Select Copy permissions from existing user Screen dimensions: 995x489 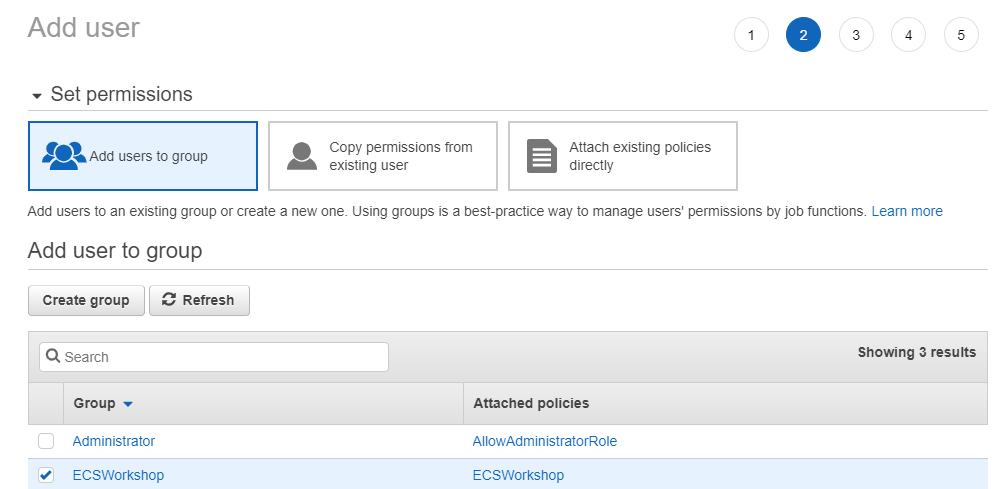tap(382, 156)
